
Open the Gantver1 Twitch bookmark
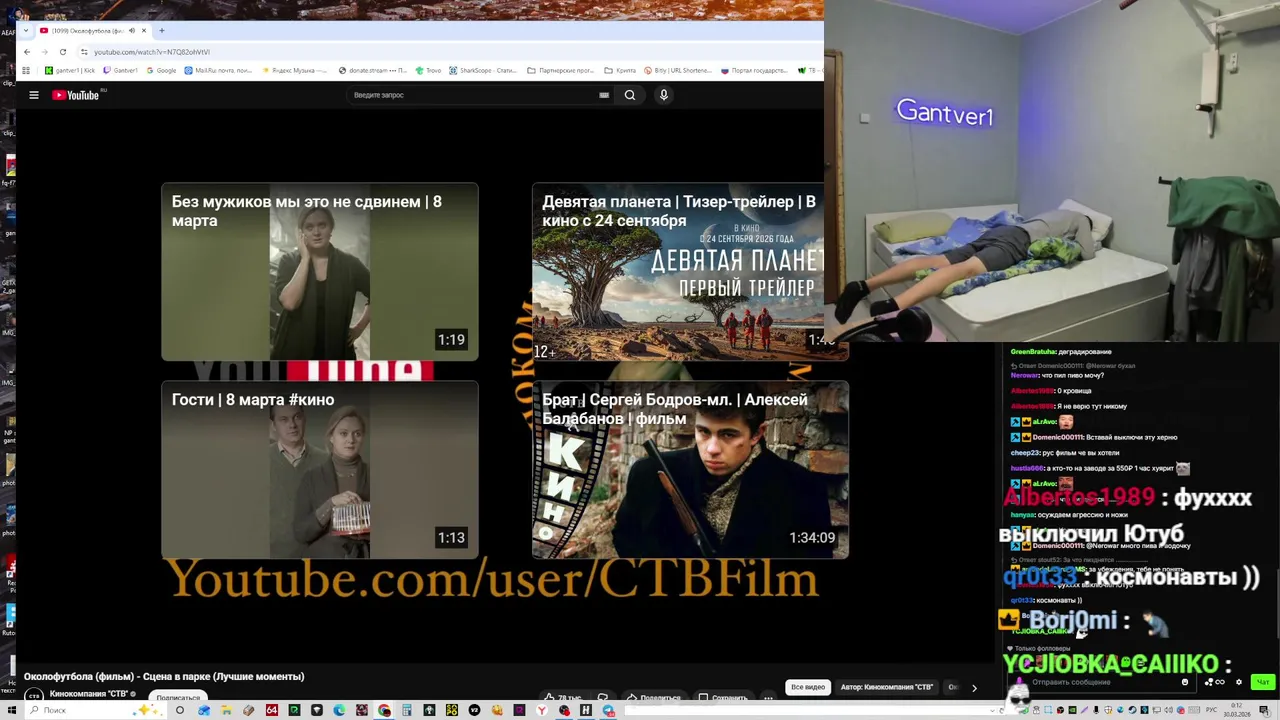[120, 70]
